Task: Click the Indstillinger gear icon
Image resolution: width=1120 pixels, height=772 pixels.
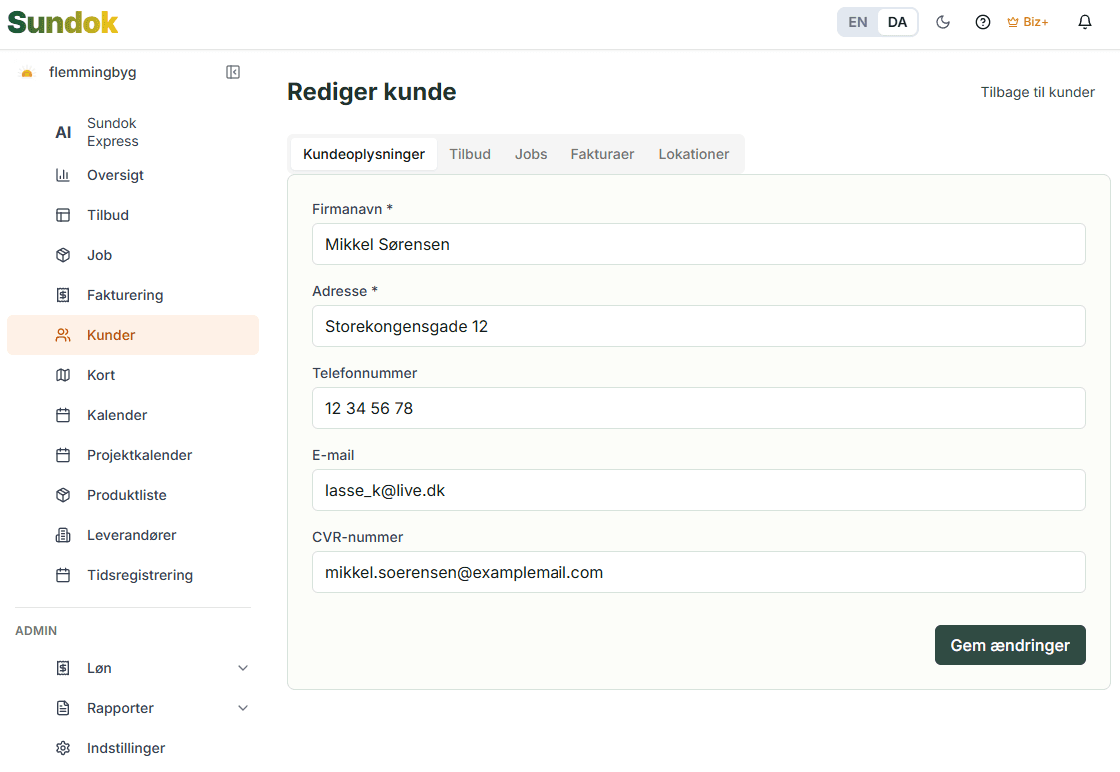Action: [63, 748]
